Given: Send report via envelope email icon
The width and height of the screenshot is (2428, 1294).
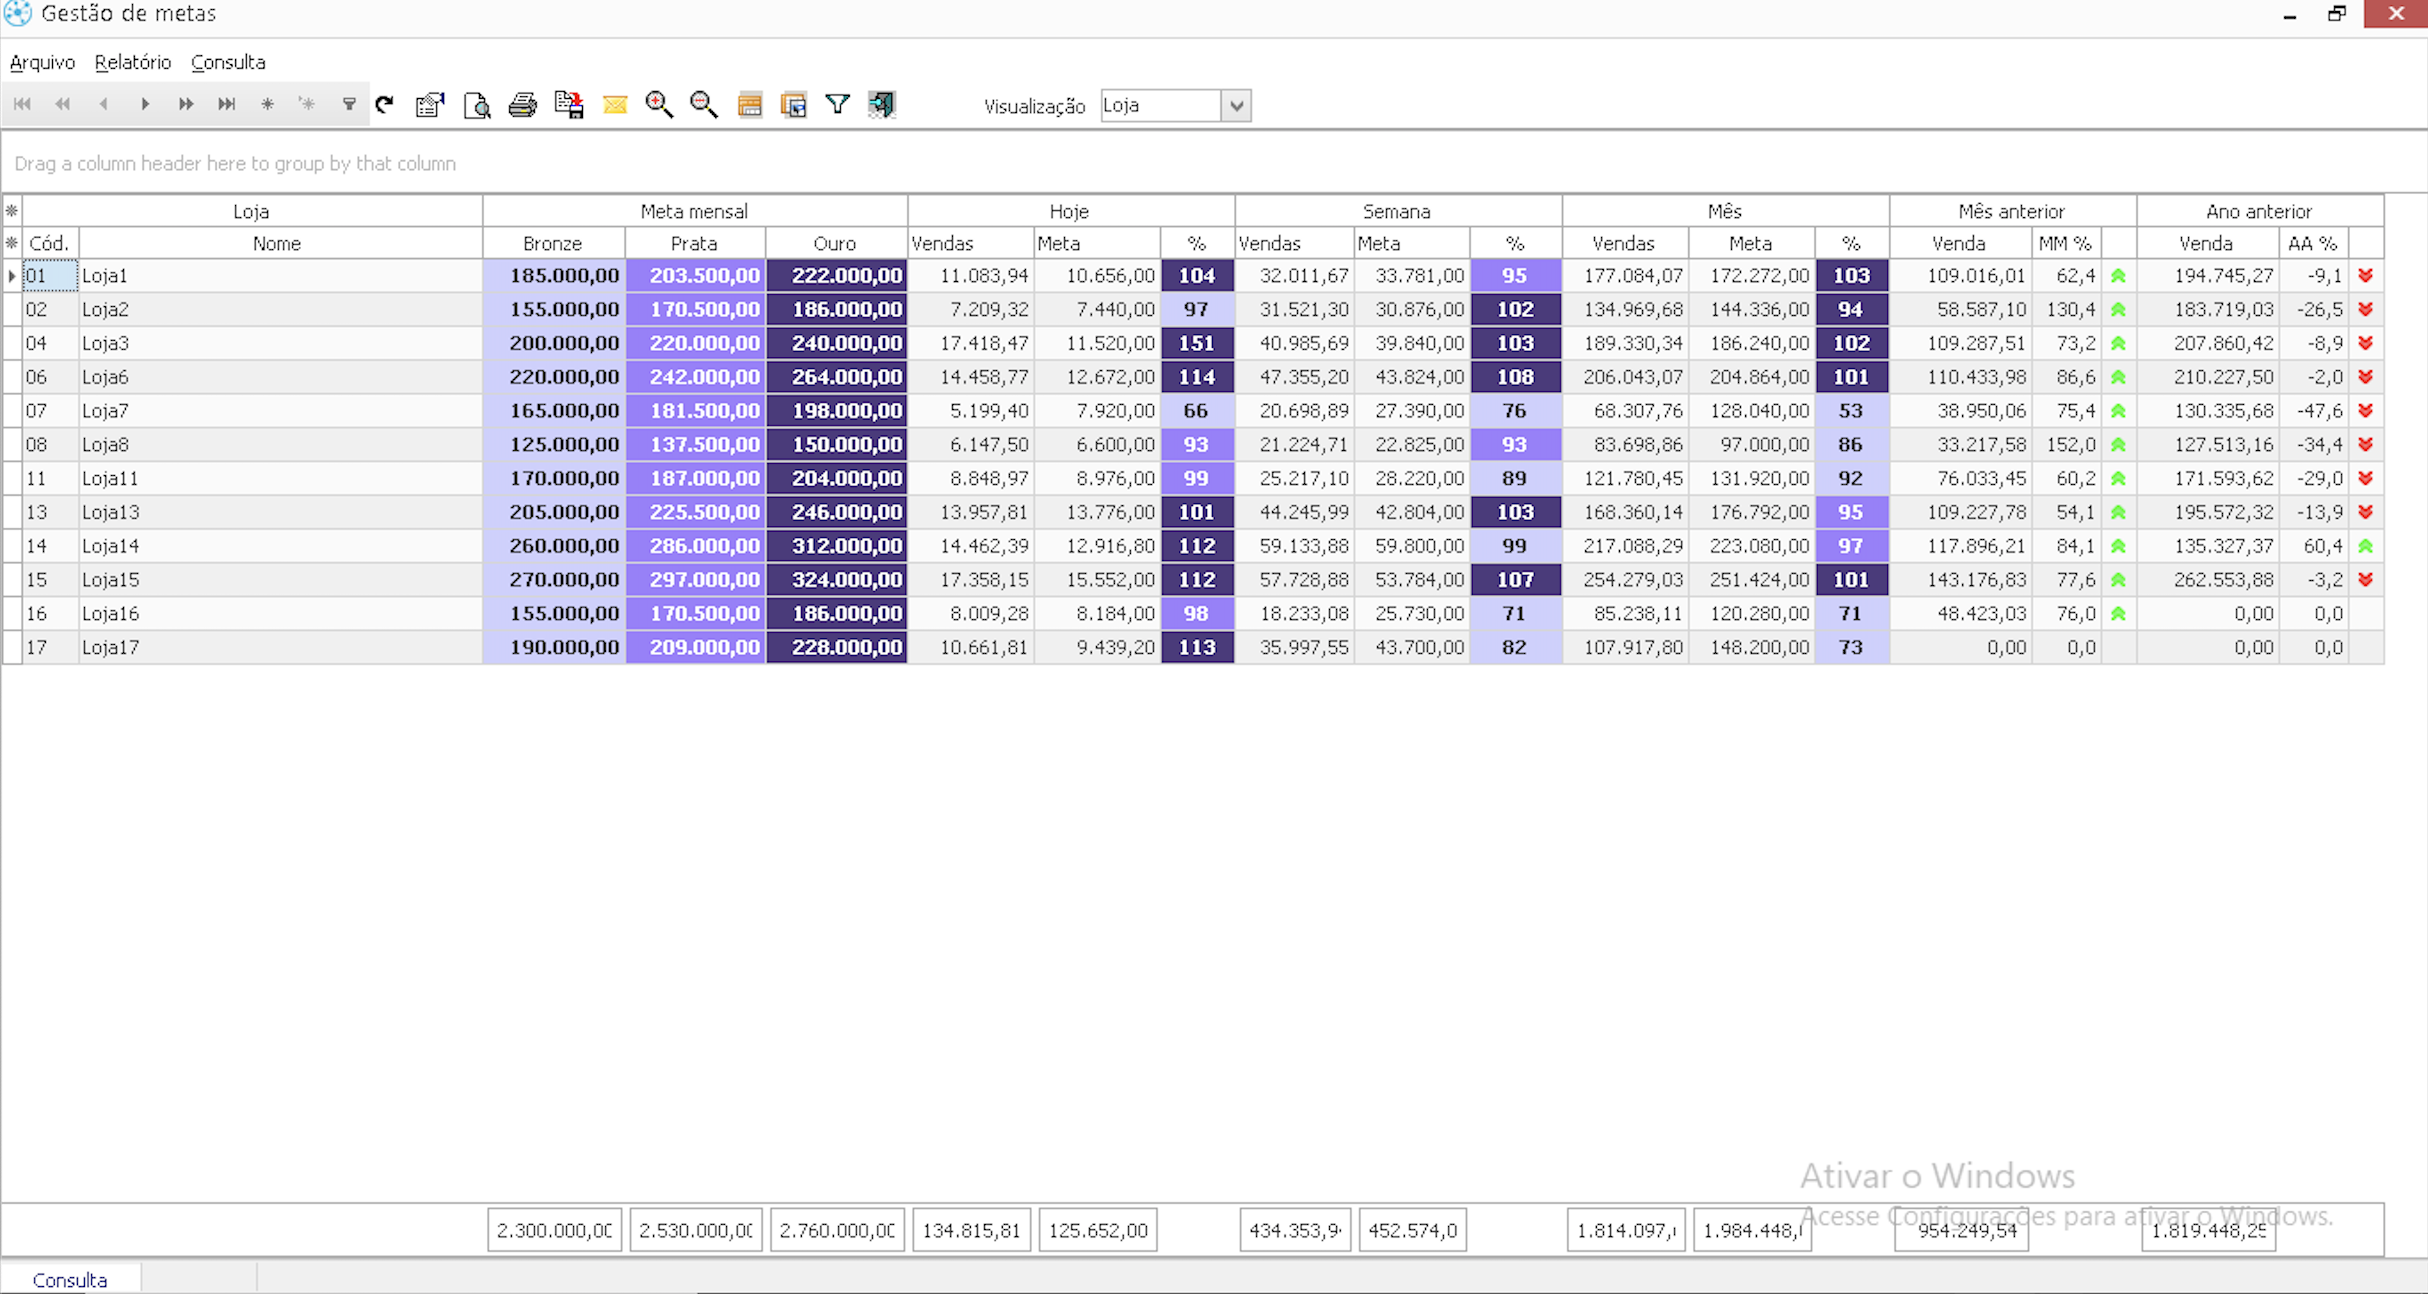Looking at the screenshot, I should (614, 105).
